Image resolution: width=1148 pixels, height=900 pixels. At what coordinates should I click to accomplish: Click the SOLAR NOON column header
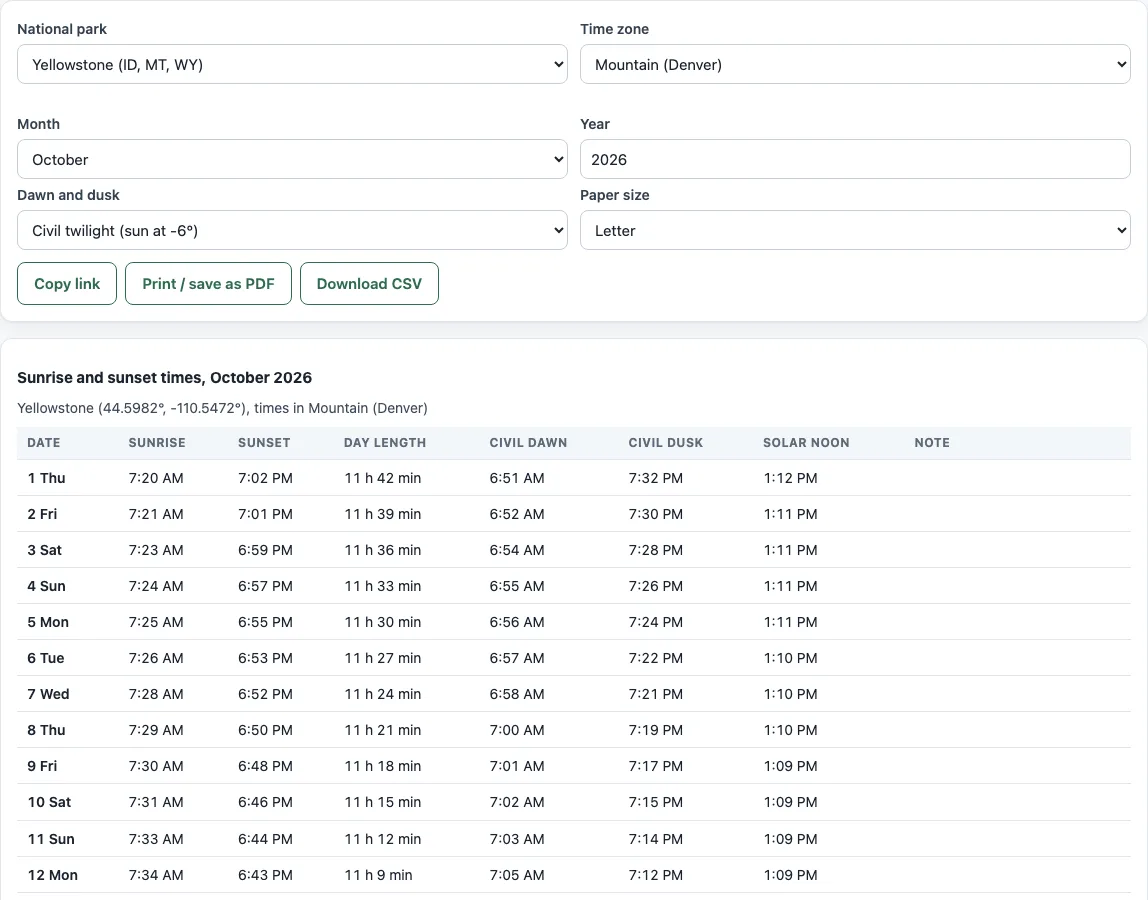pos(806,443)
